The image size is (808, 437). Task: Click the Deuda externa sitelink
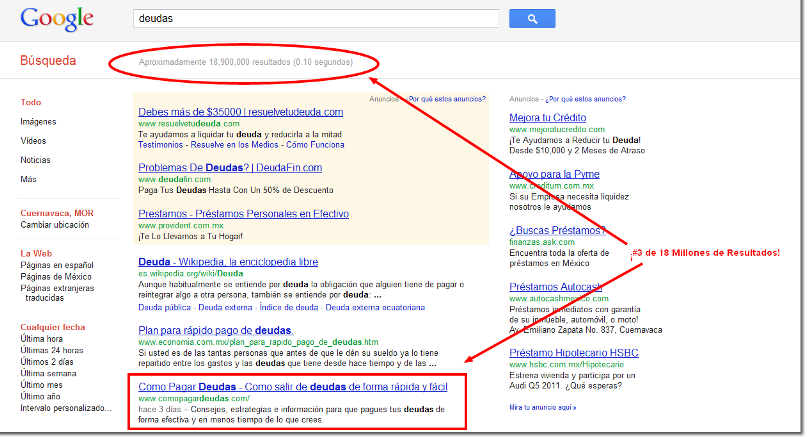(225, 308)
